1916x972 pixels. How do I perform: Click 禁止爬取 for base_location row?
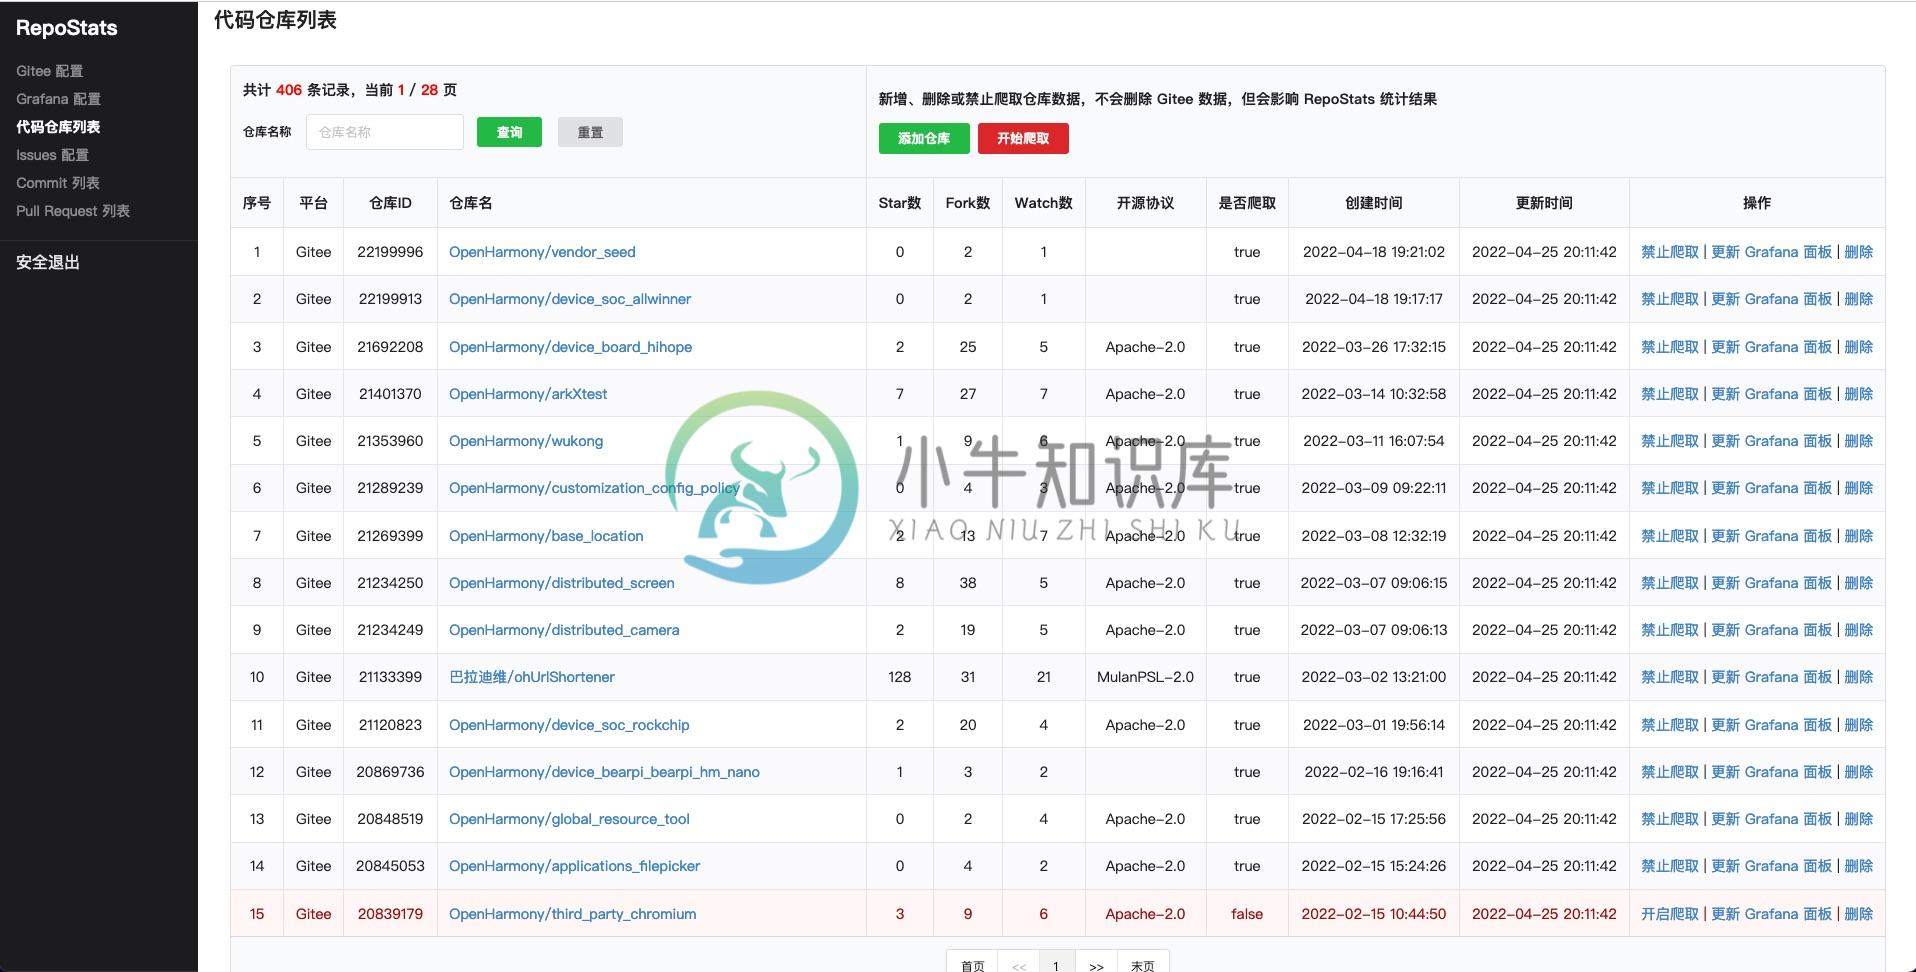1670,536
